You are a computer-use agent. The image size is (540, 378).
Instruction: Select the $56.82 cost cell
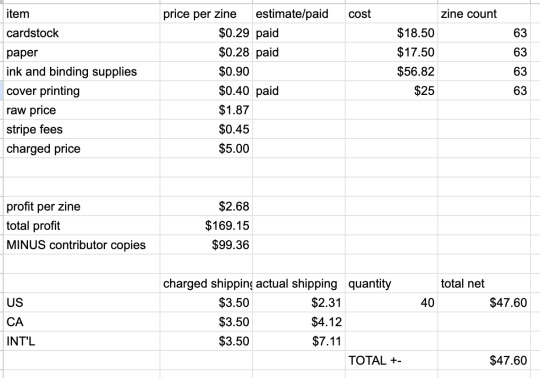pyautogui.click(x=391, y=72)
